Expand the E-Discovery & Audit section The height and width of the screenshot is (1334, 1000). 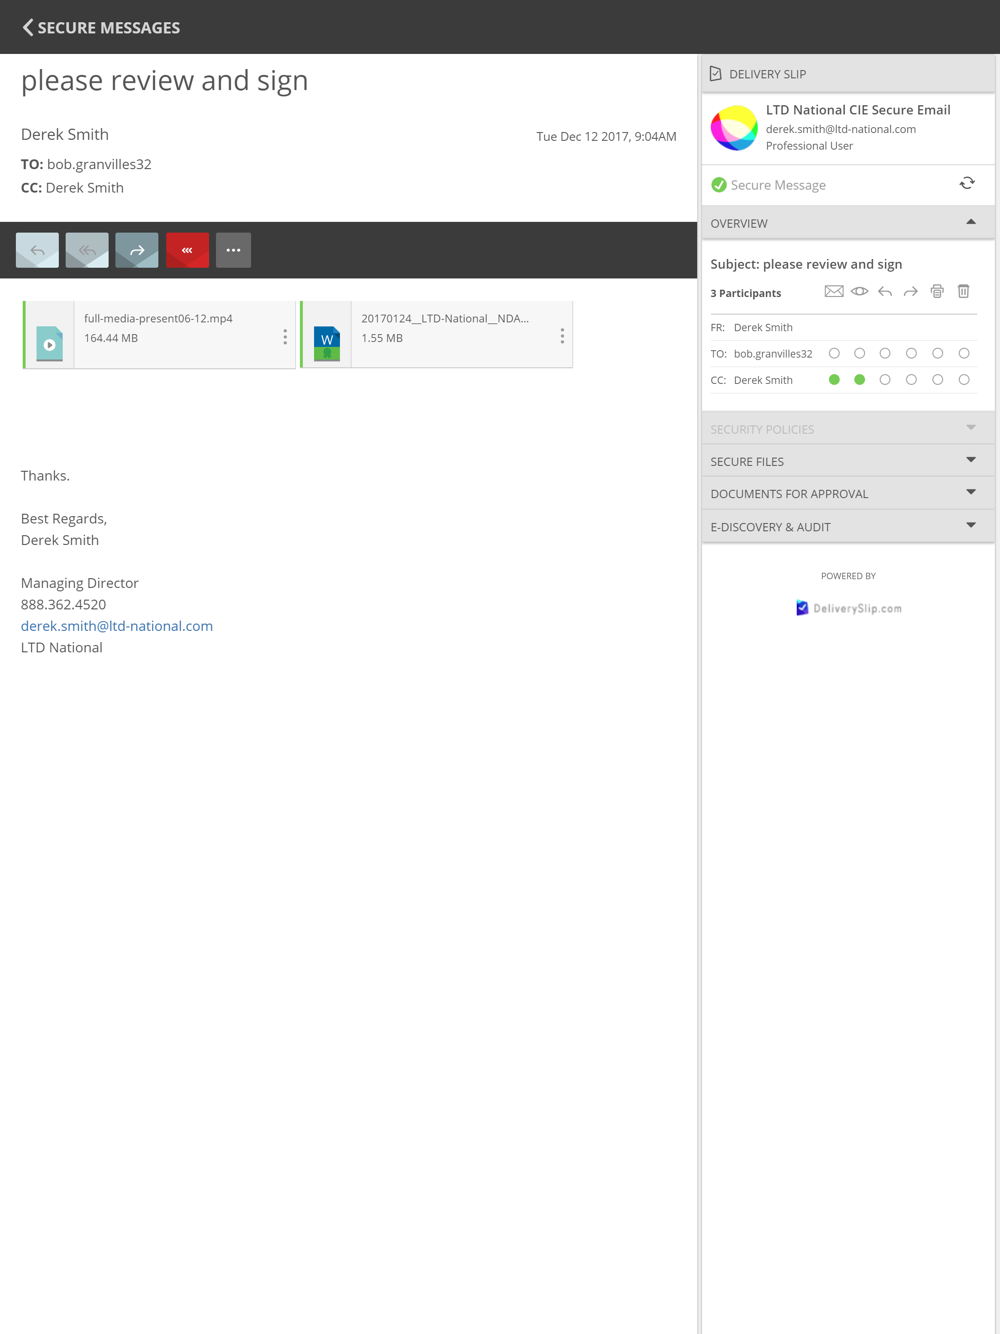tap(848, 527)
